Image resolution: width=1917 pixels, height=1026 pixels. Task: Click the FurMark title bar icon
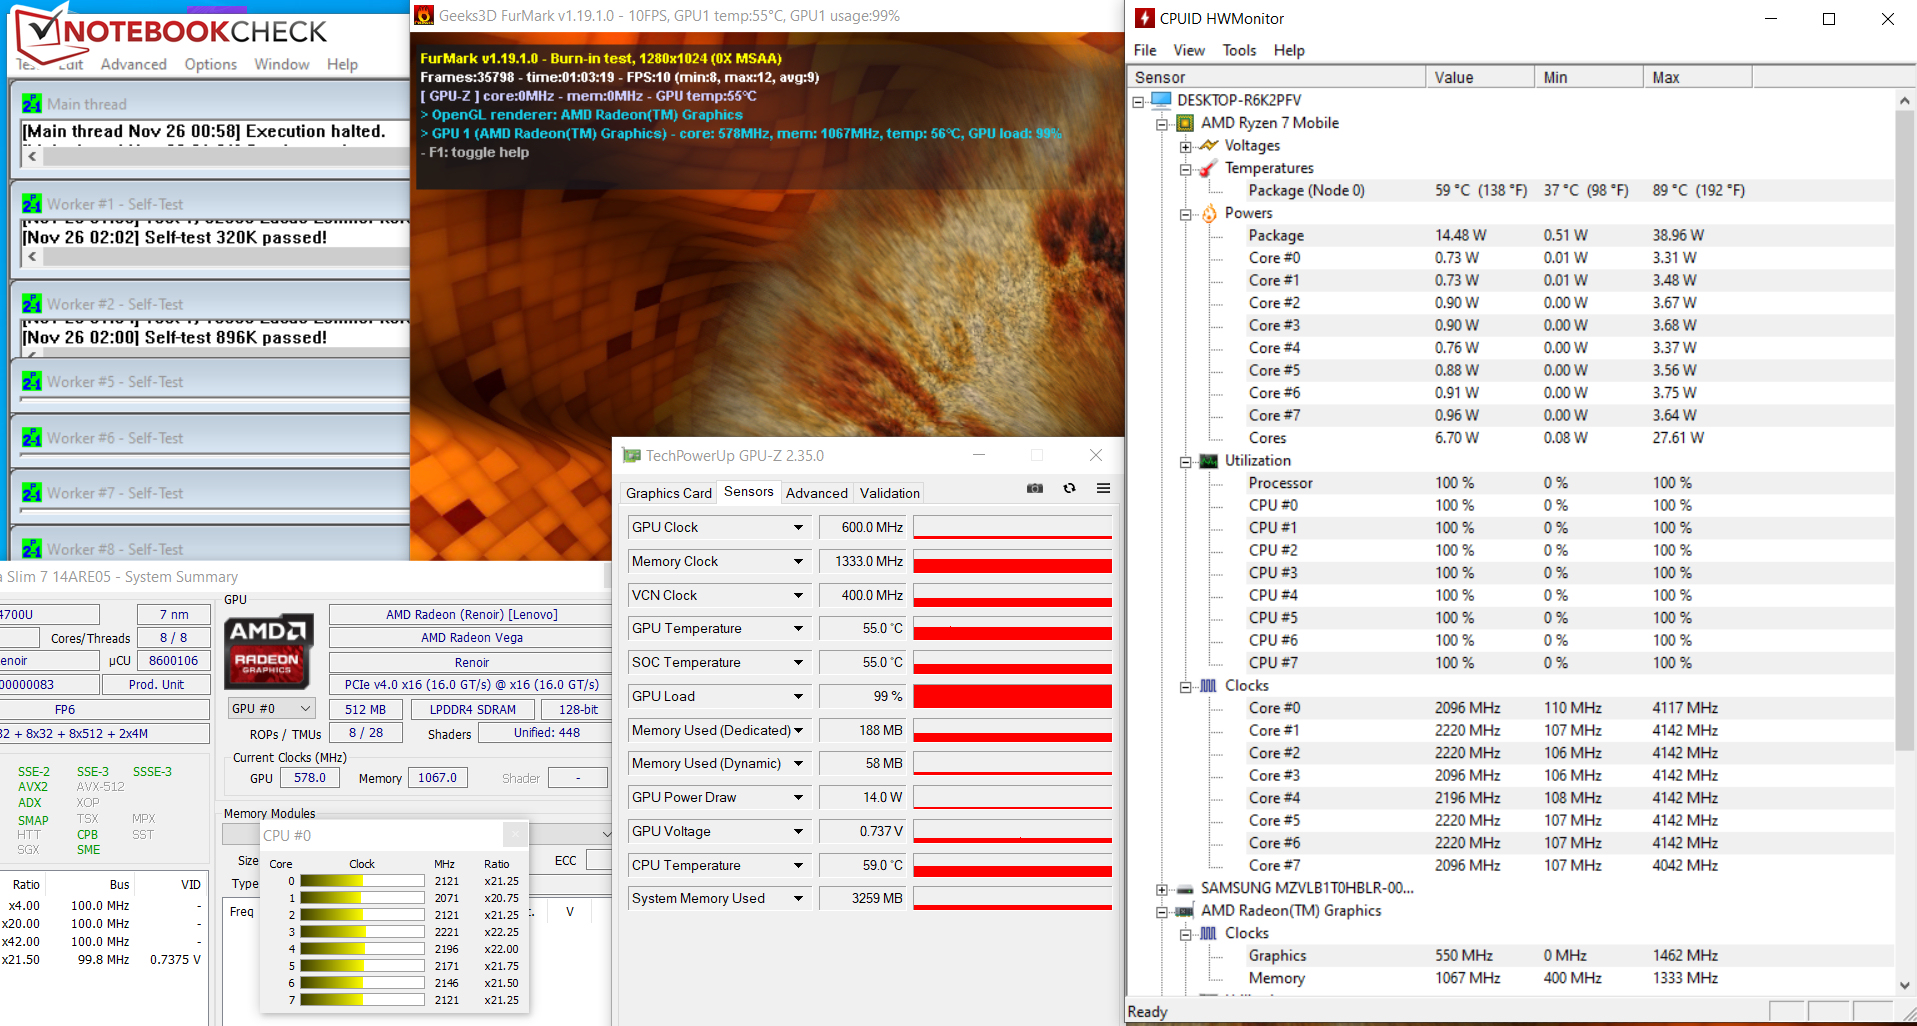[424, 15]
